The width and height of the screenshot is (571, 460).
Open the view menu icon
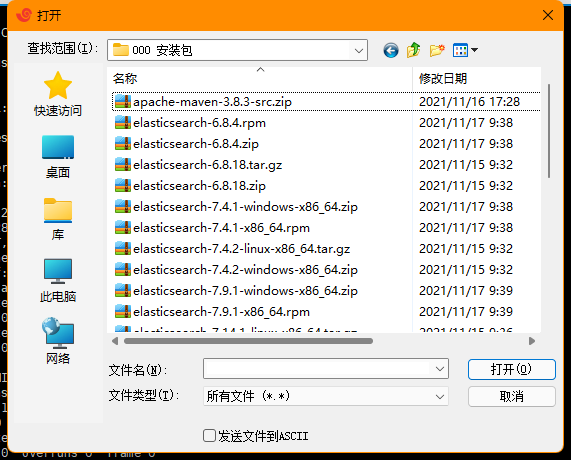click(x=460, y=50)
